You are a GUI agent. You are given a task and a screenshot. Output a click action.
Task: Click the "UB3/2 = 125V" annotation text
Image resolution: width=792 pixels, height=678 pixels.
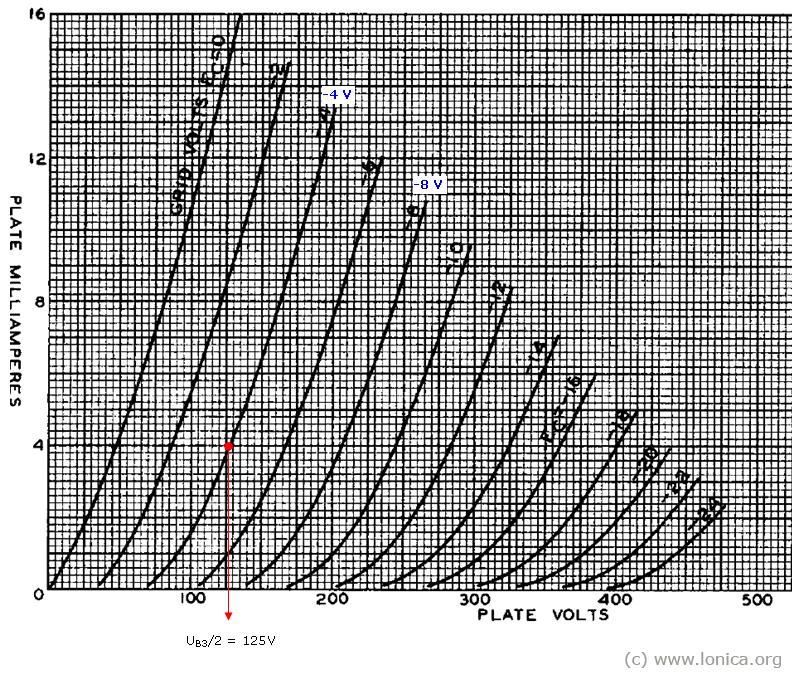pyautogui.click(x=231, y=641)
